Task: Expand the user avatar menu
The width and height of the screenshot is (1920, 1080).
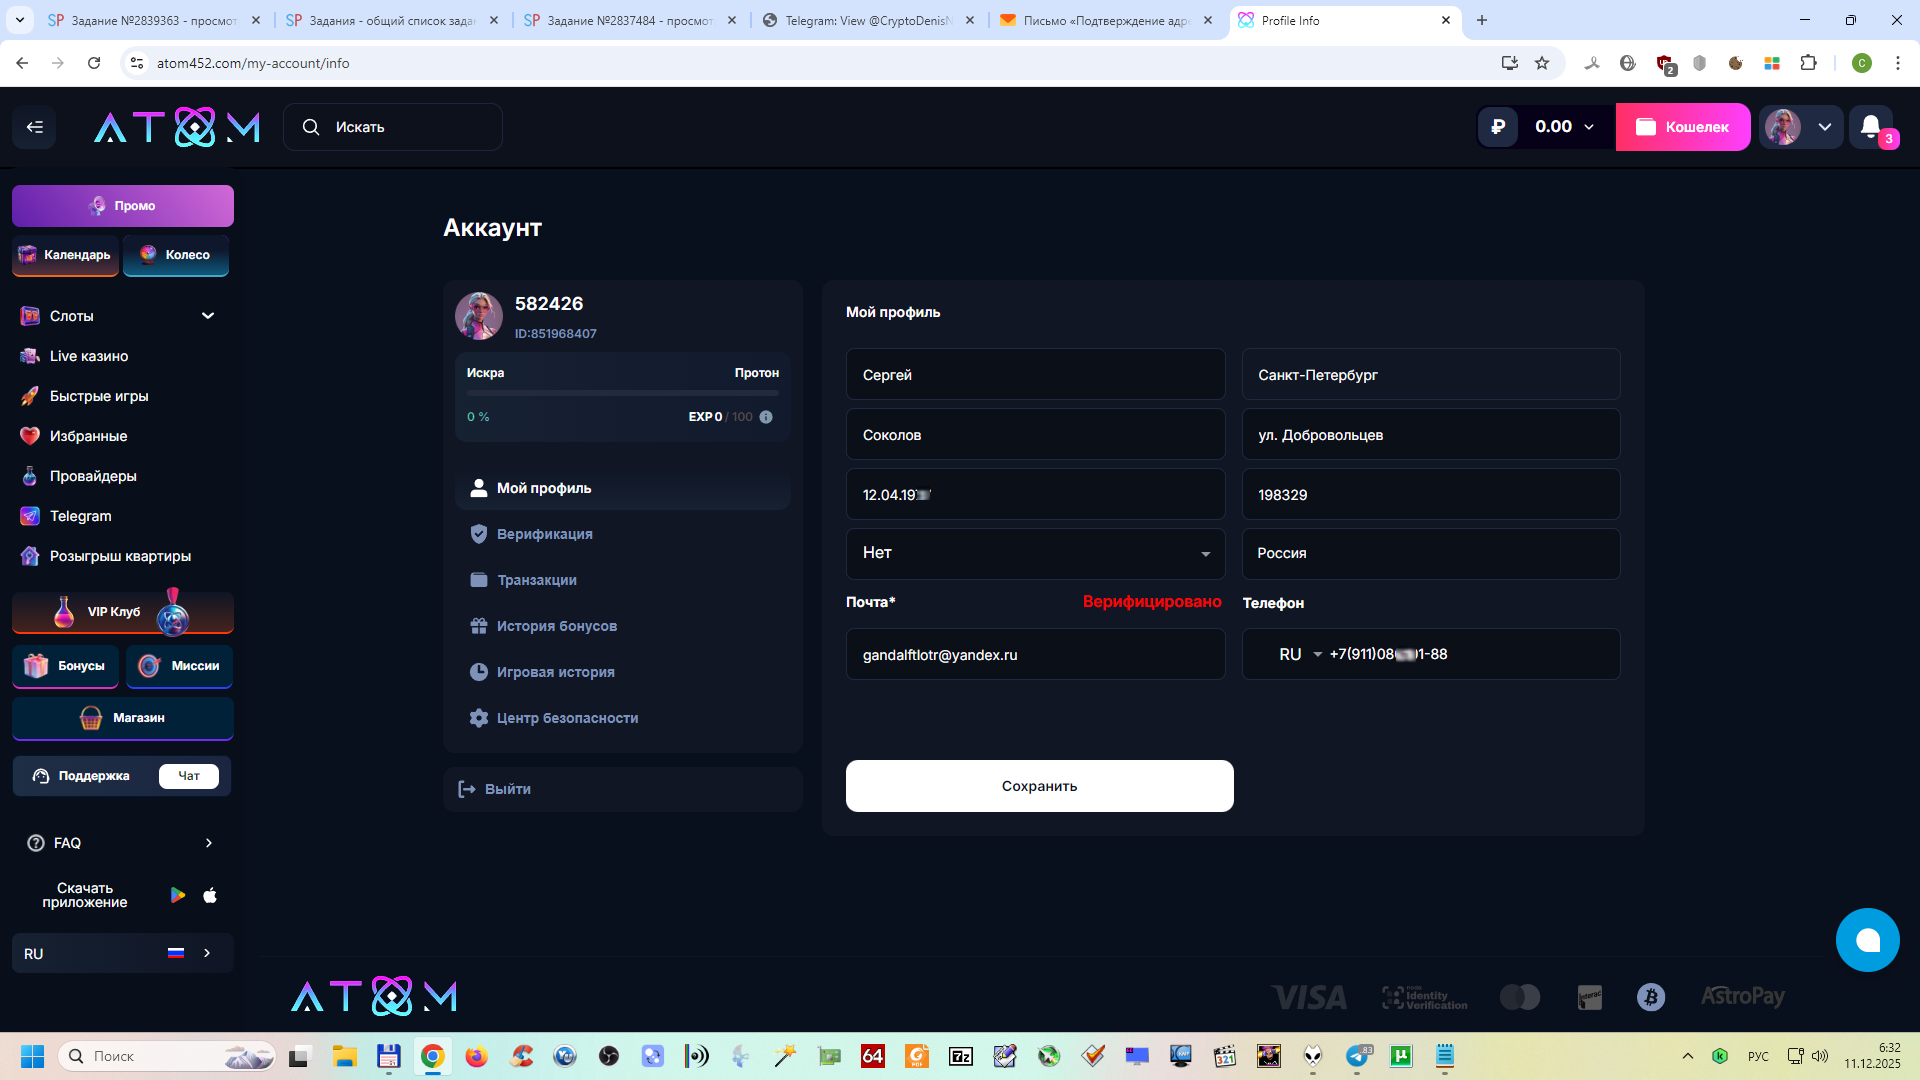Action: pos(1824,127)
